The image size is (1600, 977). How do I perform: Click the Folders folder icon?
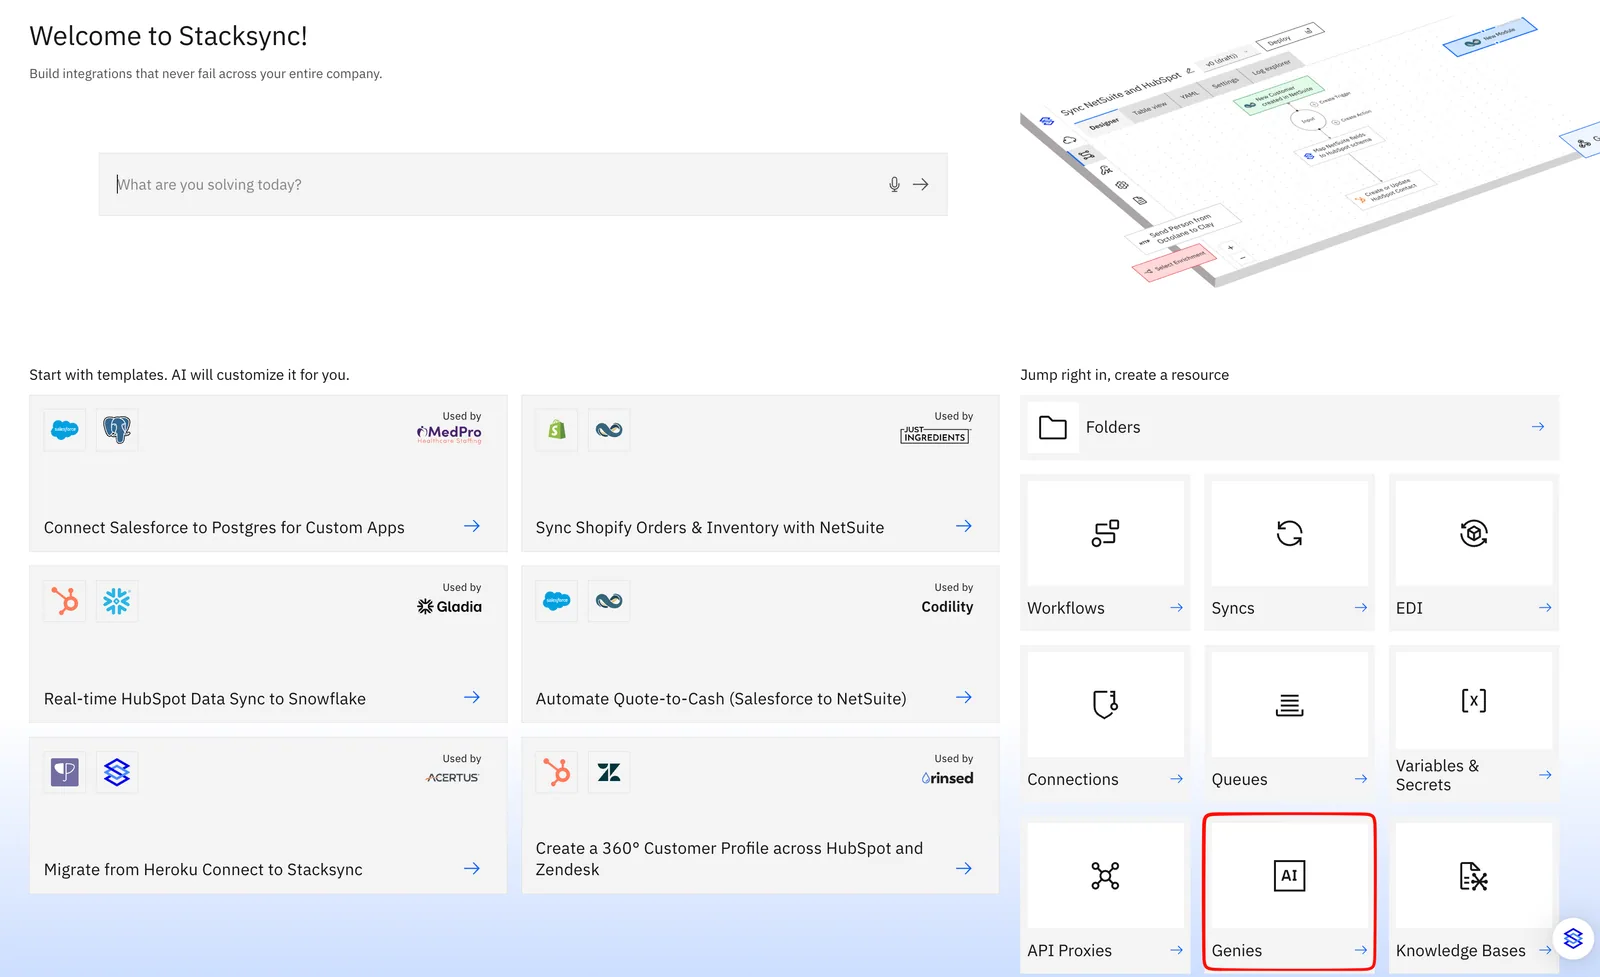(1053, 428)
